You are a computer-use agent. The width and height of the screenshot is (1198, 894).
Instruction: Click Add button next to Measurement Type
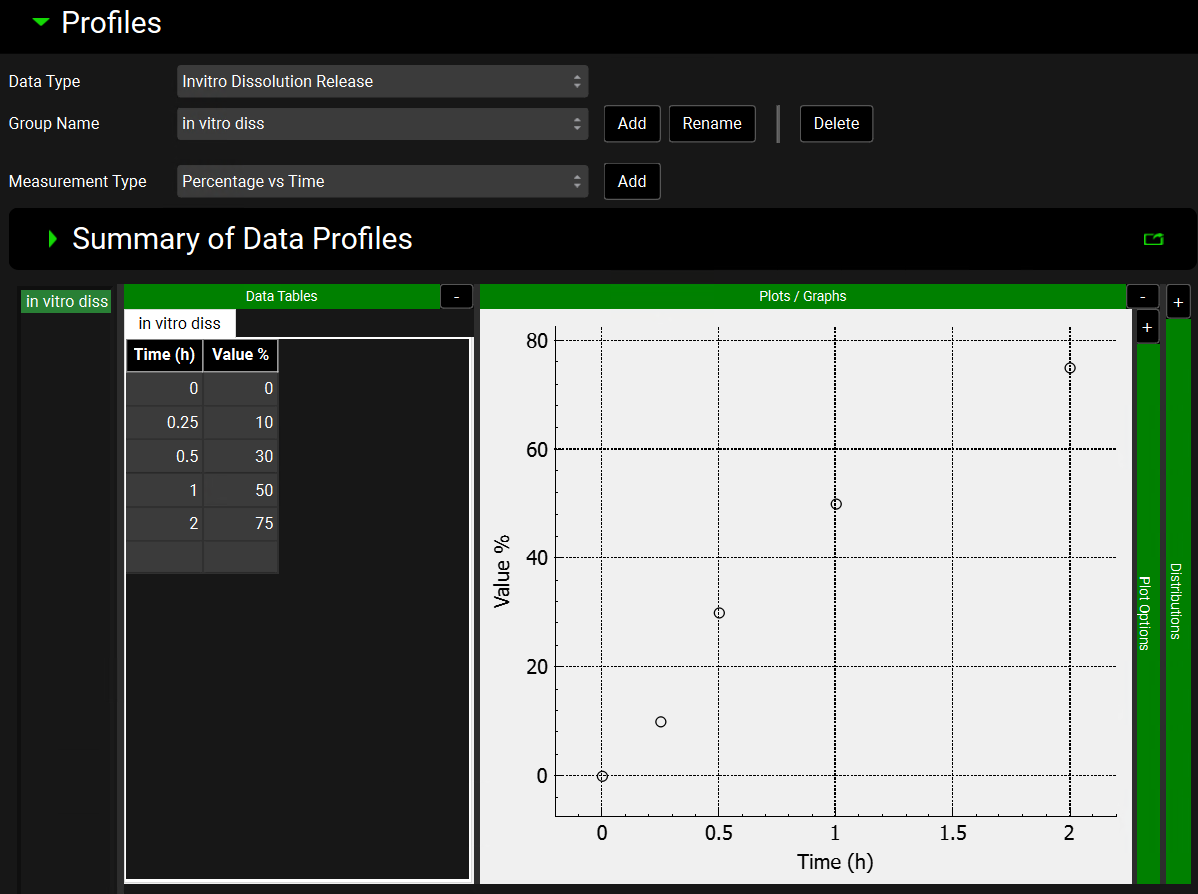pos(632,182)
